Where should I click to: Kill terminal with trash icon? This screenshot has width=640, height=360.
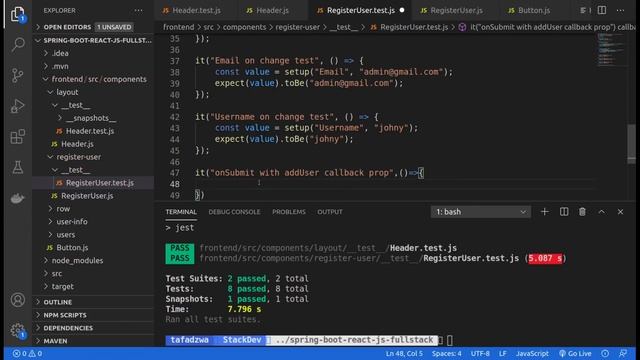[x=582, y=212]
